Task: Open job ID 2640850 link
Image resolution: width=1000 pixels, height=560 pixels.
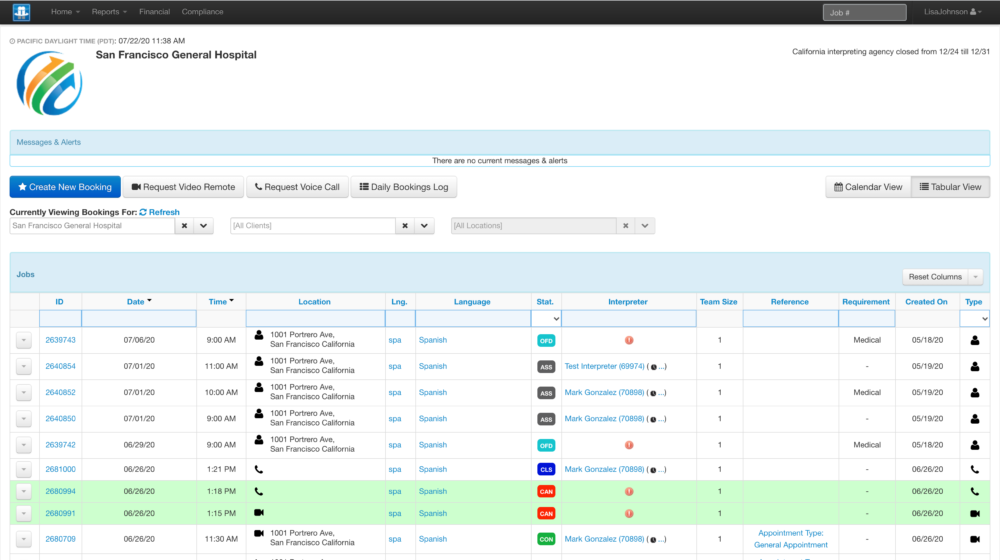Action: tap(60, 419)
